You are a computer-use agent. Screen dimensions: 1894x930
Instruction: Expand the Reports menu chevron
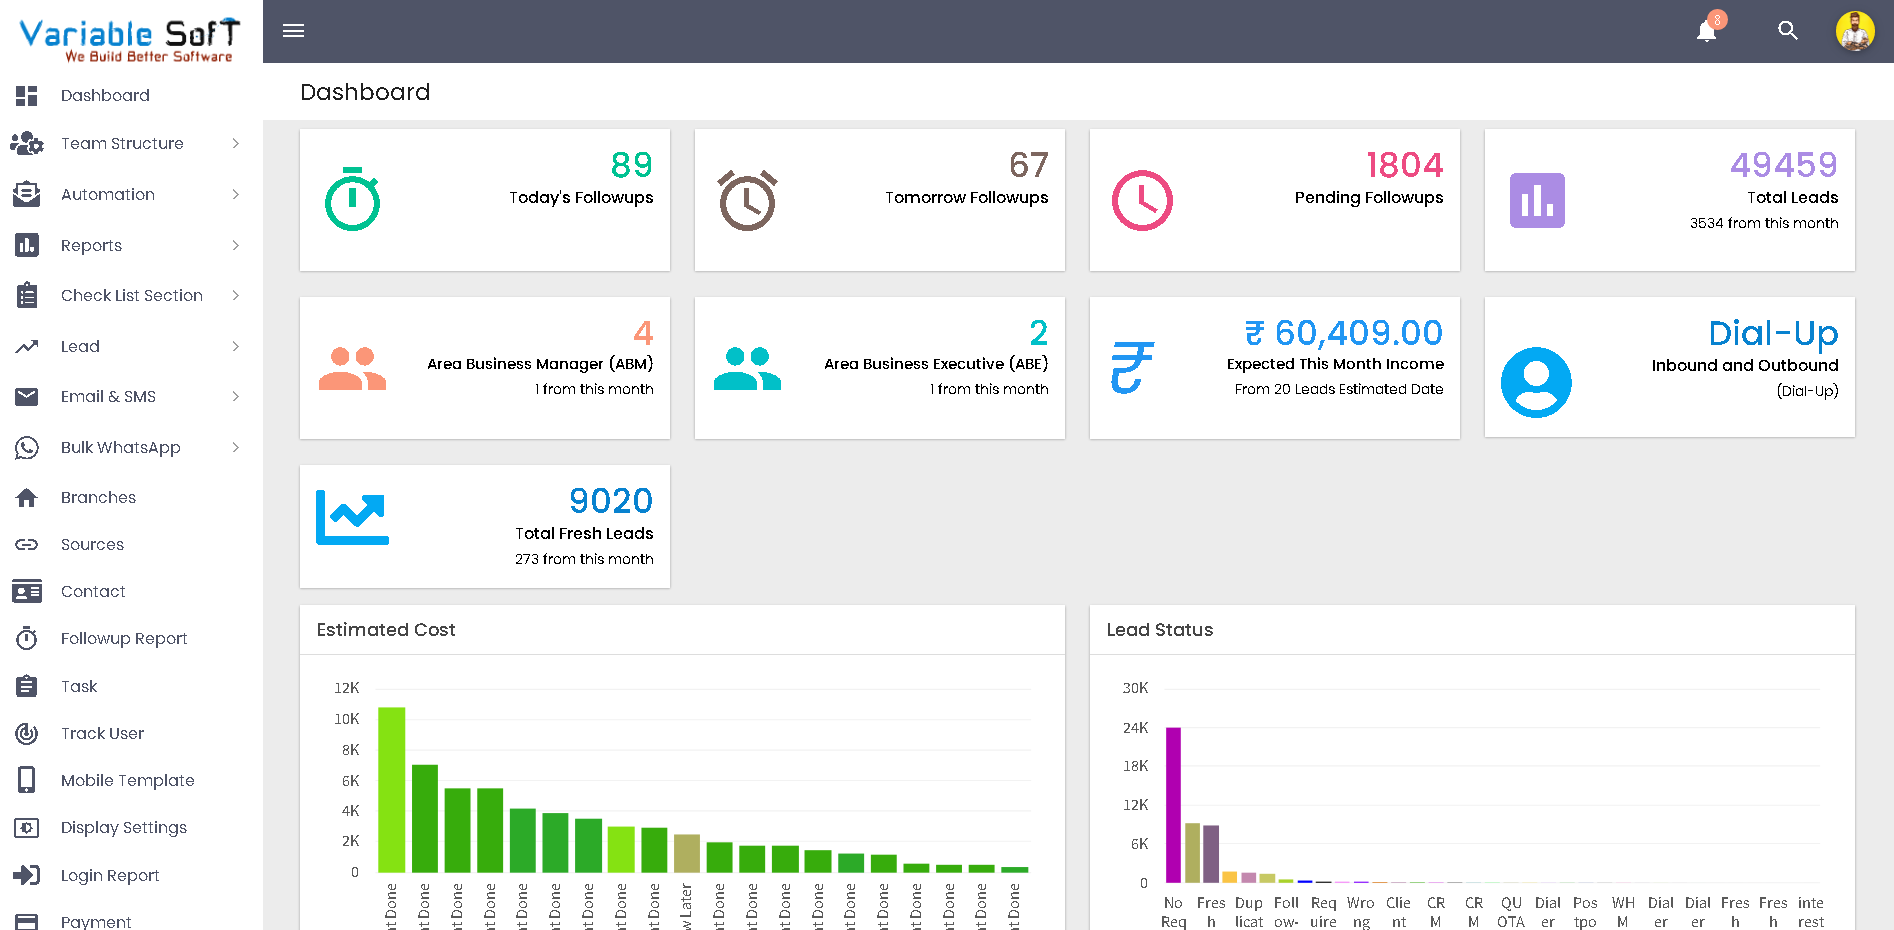pos(236,246)
